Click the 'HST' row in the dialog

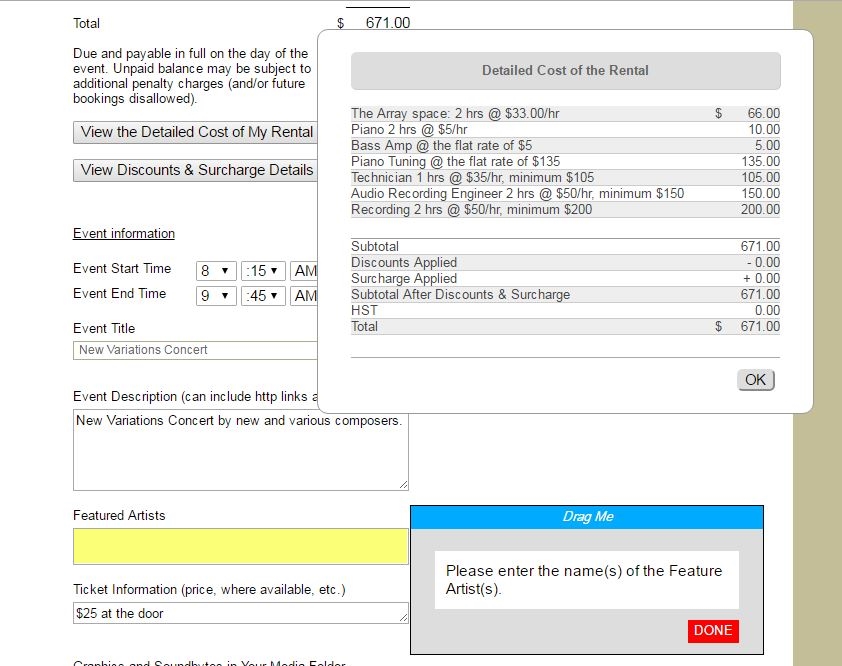565,310
